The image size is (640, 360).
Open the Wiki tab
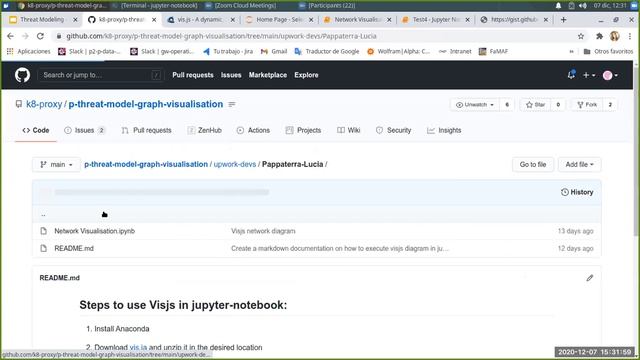(349, 131)
